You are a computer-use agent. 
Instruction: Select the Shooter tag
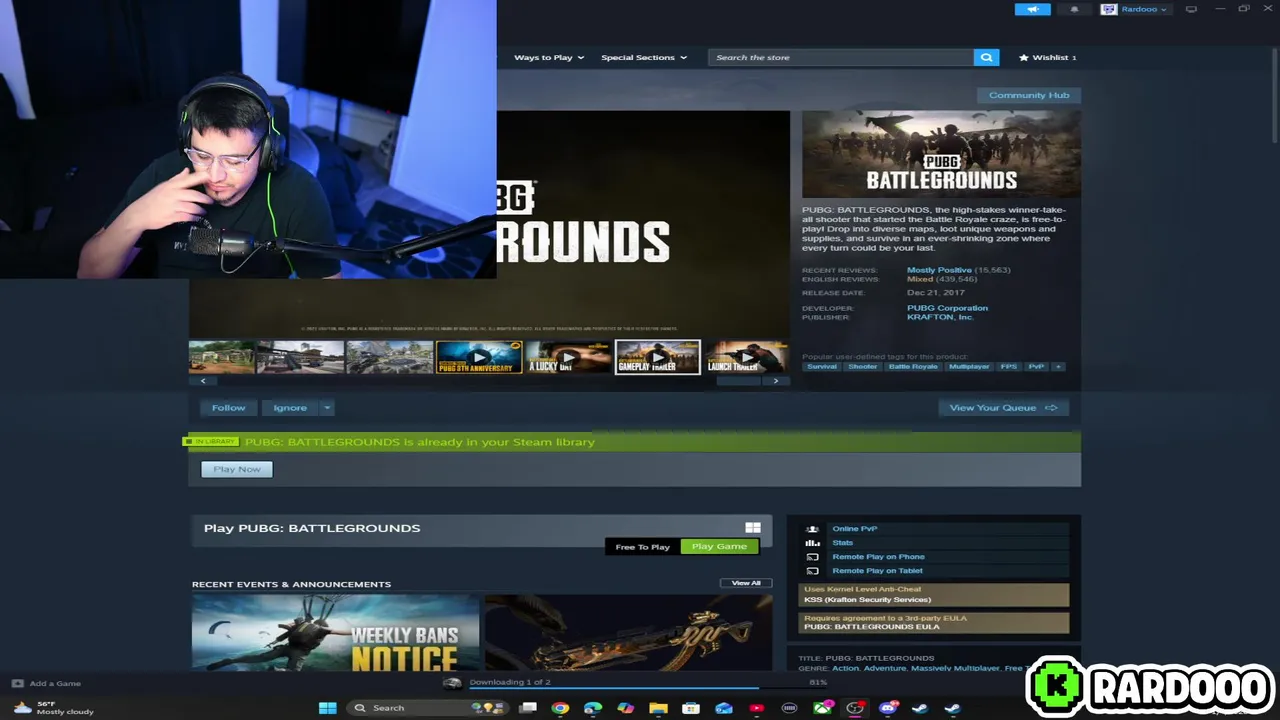click(862, 366)
